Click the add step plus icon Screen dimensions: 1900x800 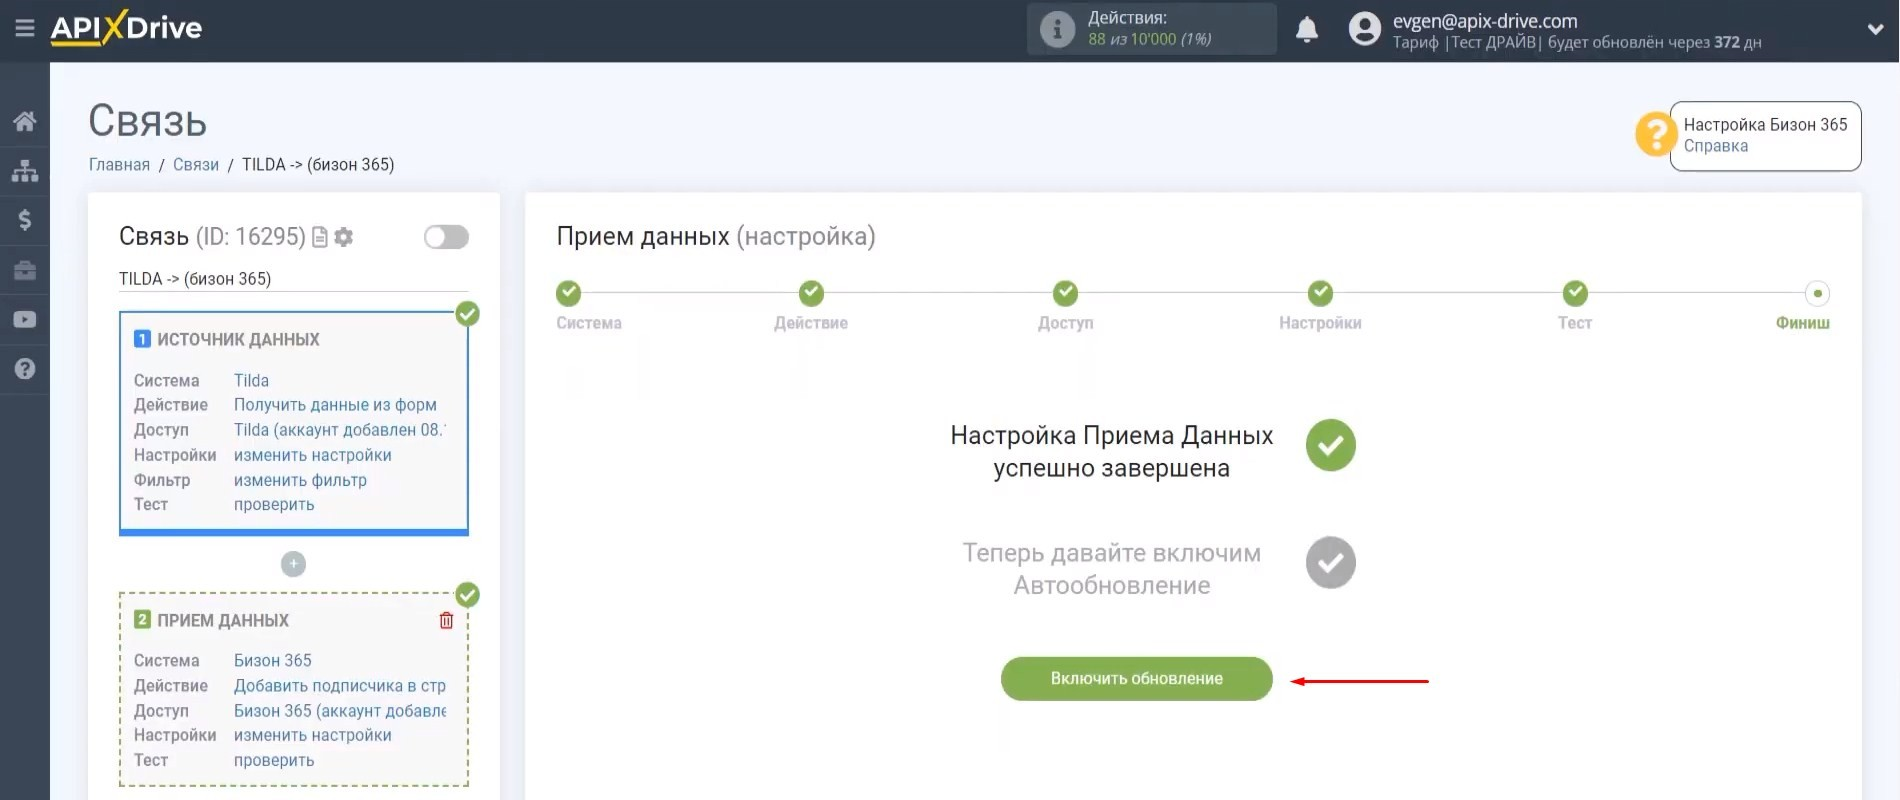coord(293,564)
